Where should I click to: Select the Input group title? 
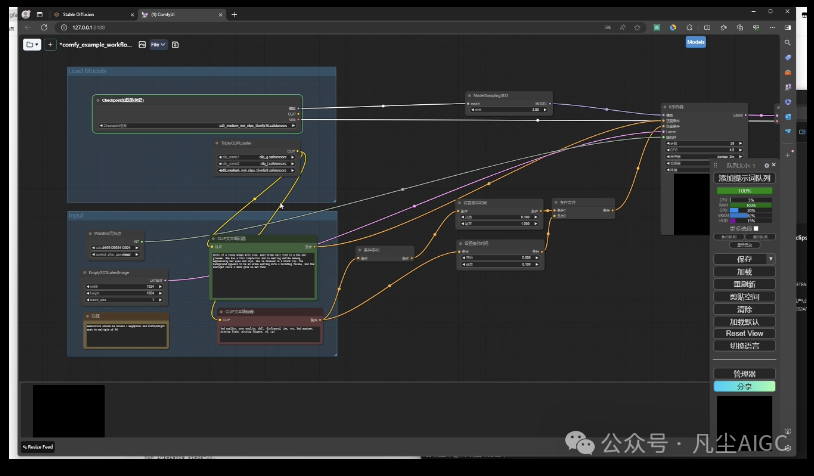point(76,215)
